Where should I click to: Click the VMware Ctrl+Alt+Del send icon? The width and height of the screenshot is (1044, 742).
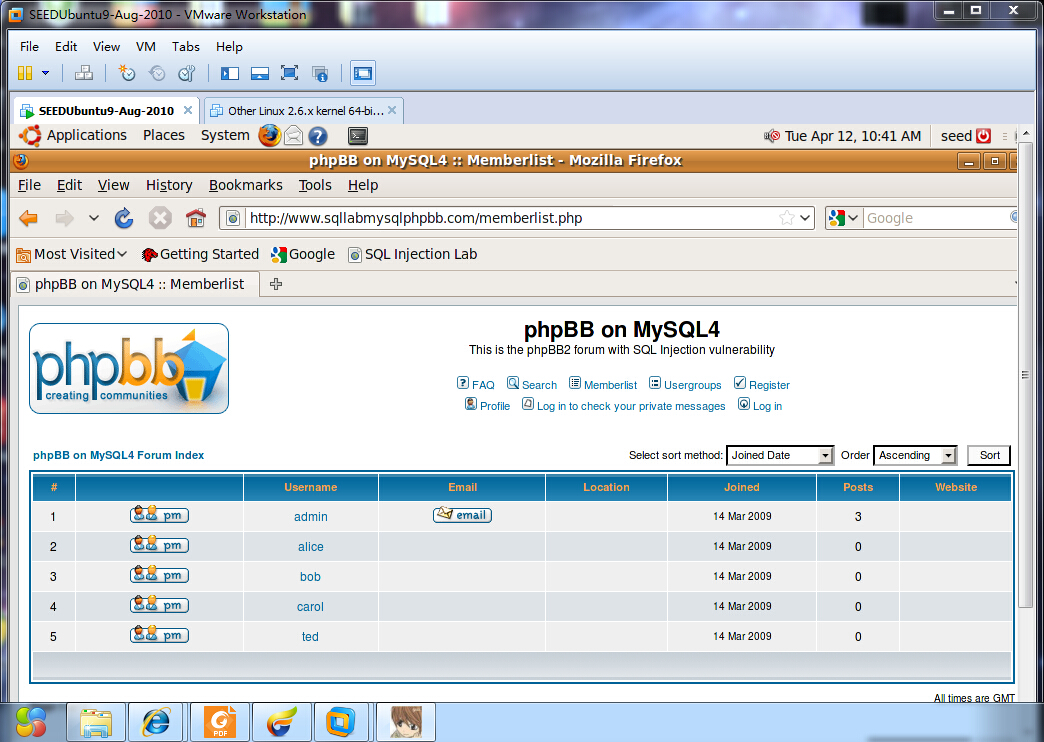[x=84, y=73]
